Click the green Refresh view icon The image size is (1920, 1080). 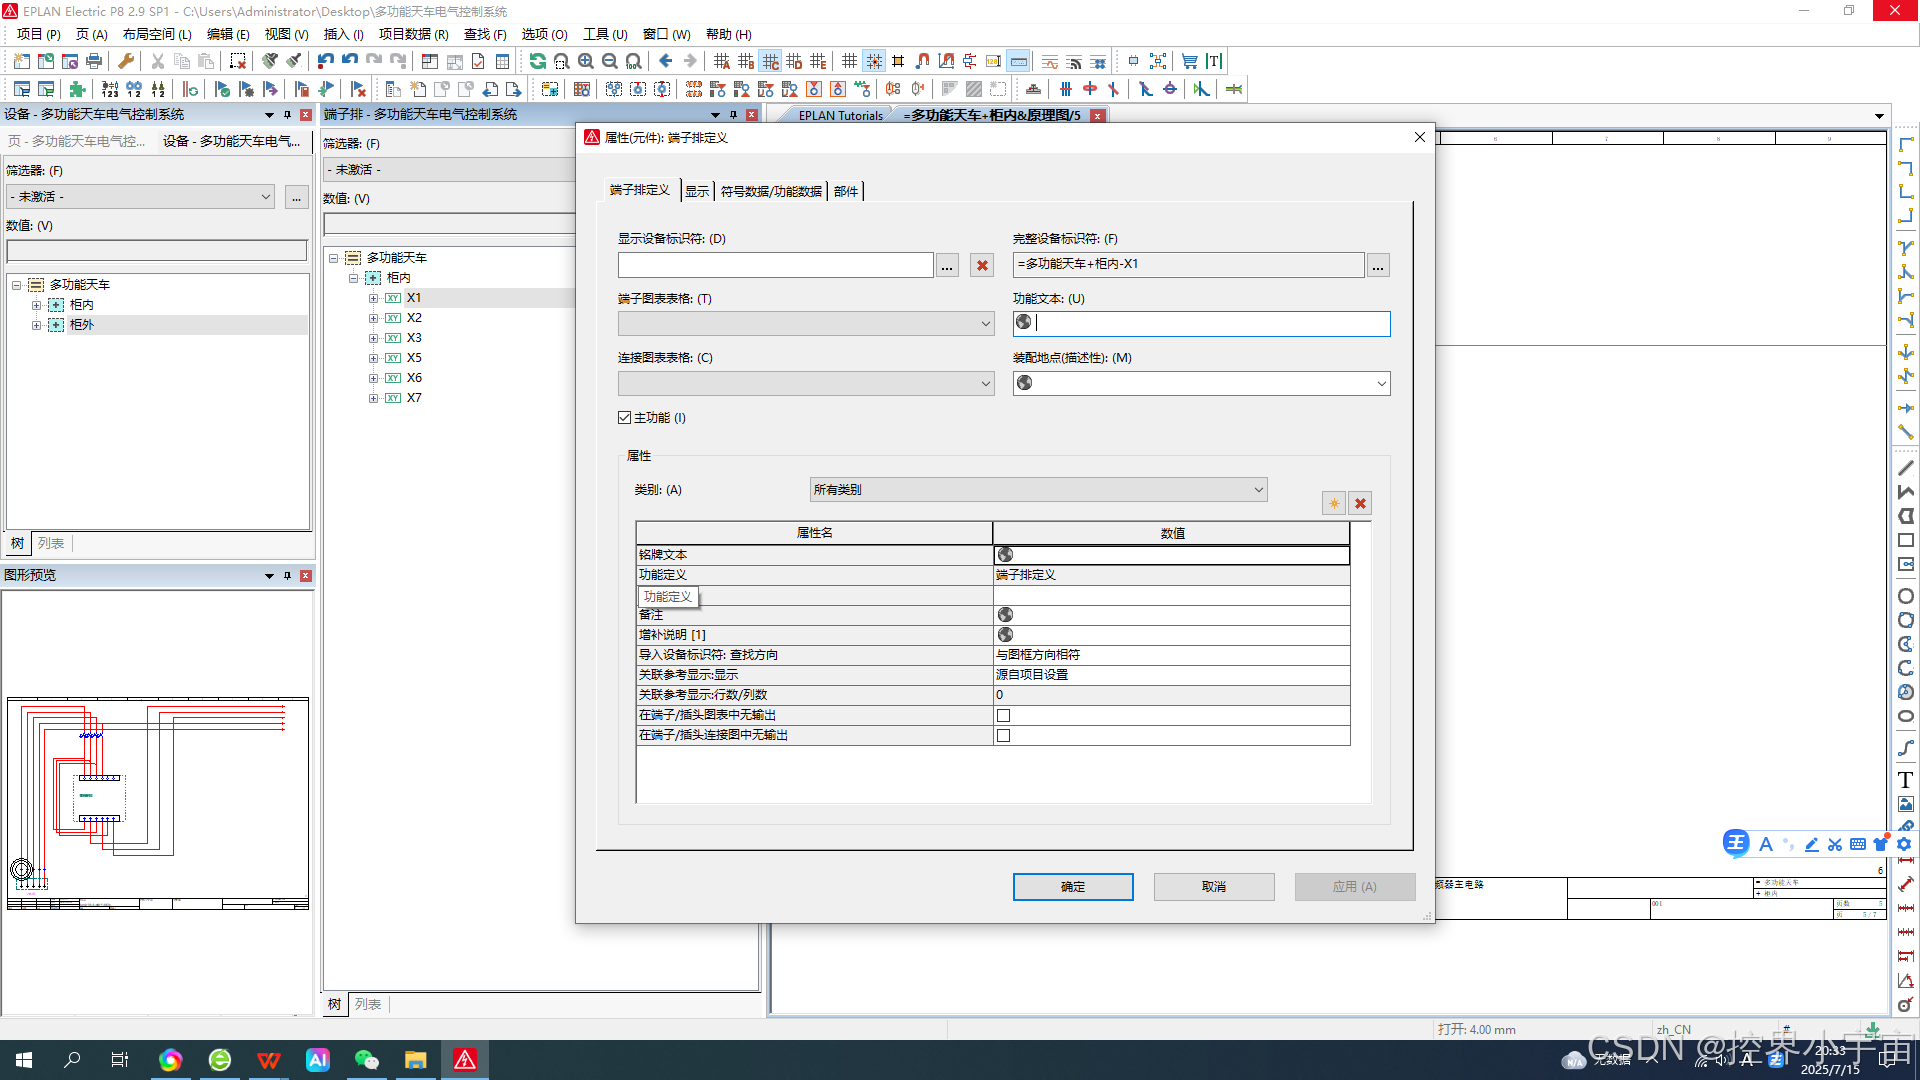pyautogui.click(x=538, y=62)
